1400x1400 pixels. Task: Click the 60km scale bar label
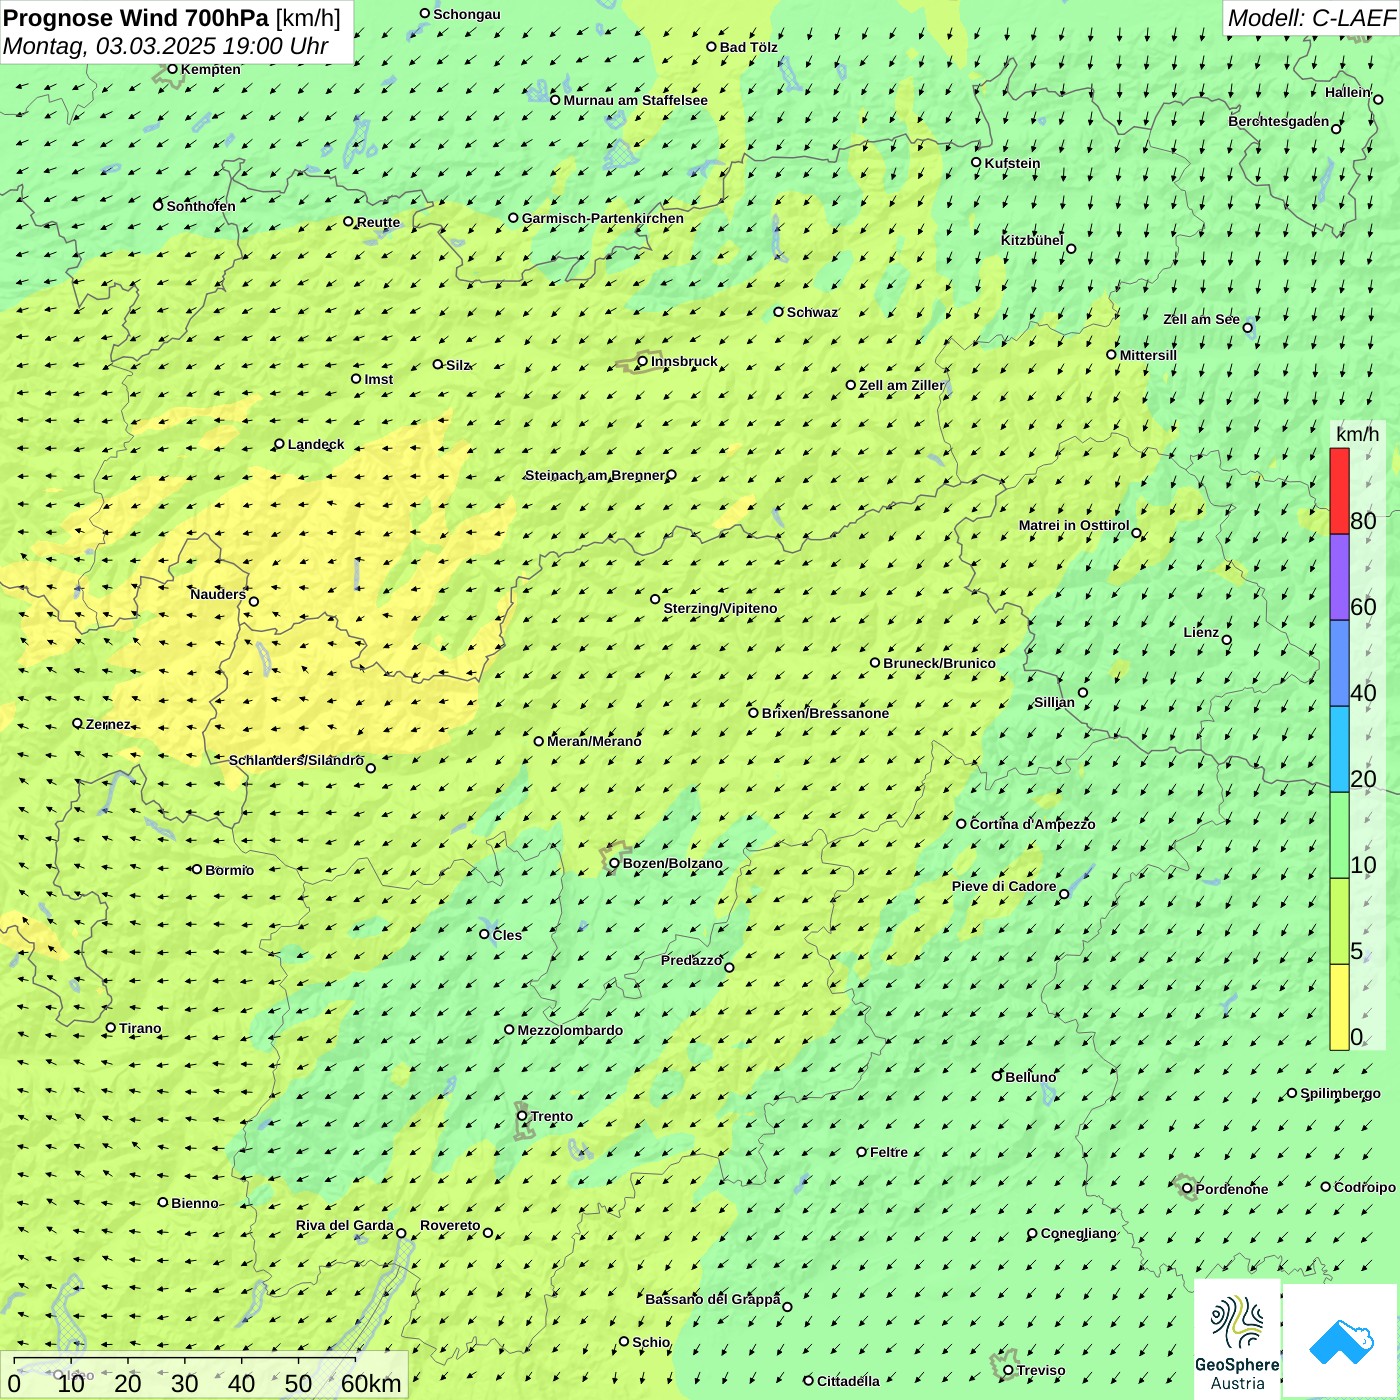(371, 1383)
